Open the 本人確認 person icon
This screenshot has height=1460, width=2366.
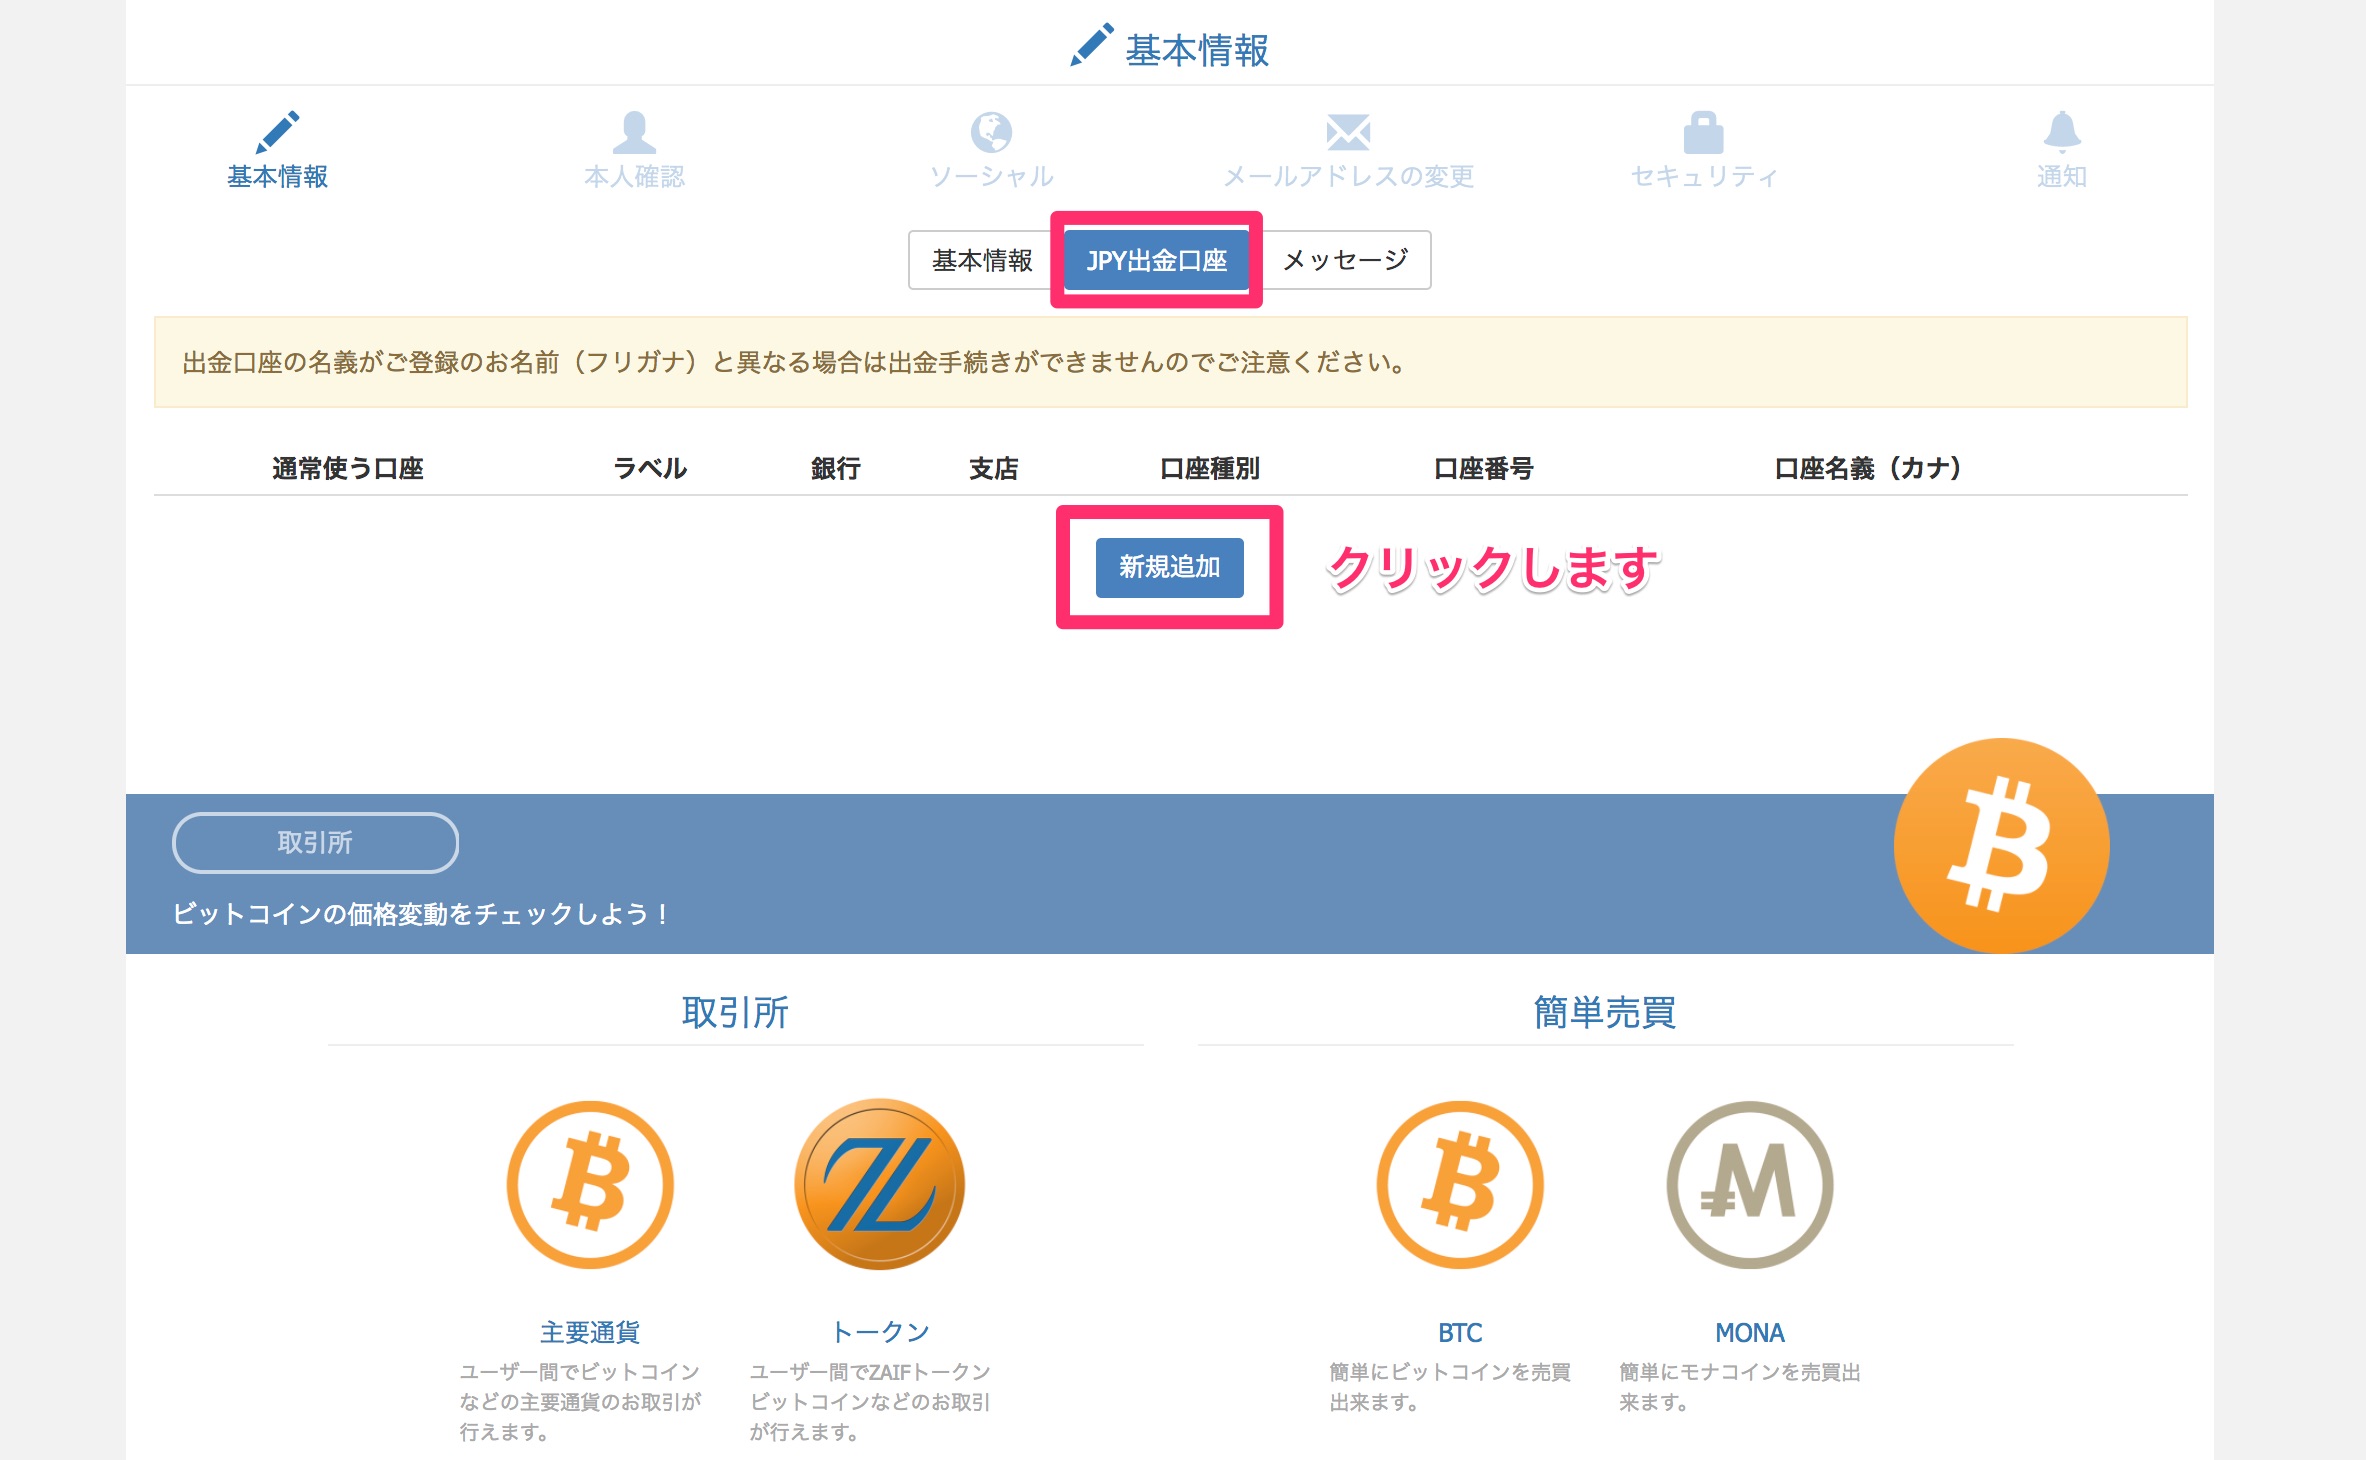point(634,131)
